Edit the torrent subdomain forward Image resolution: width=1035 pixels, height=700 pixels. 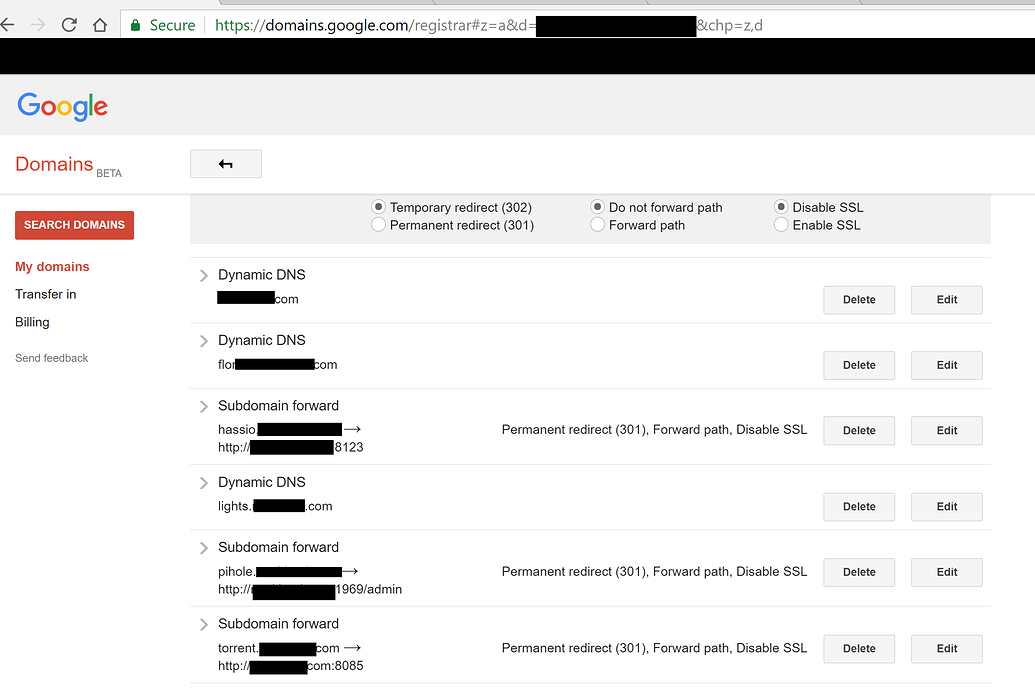[x=947, y=649]
